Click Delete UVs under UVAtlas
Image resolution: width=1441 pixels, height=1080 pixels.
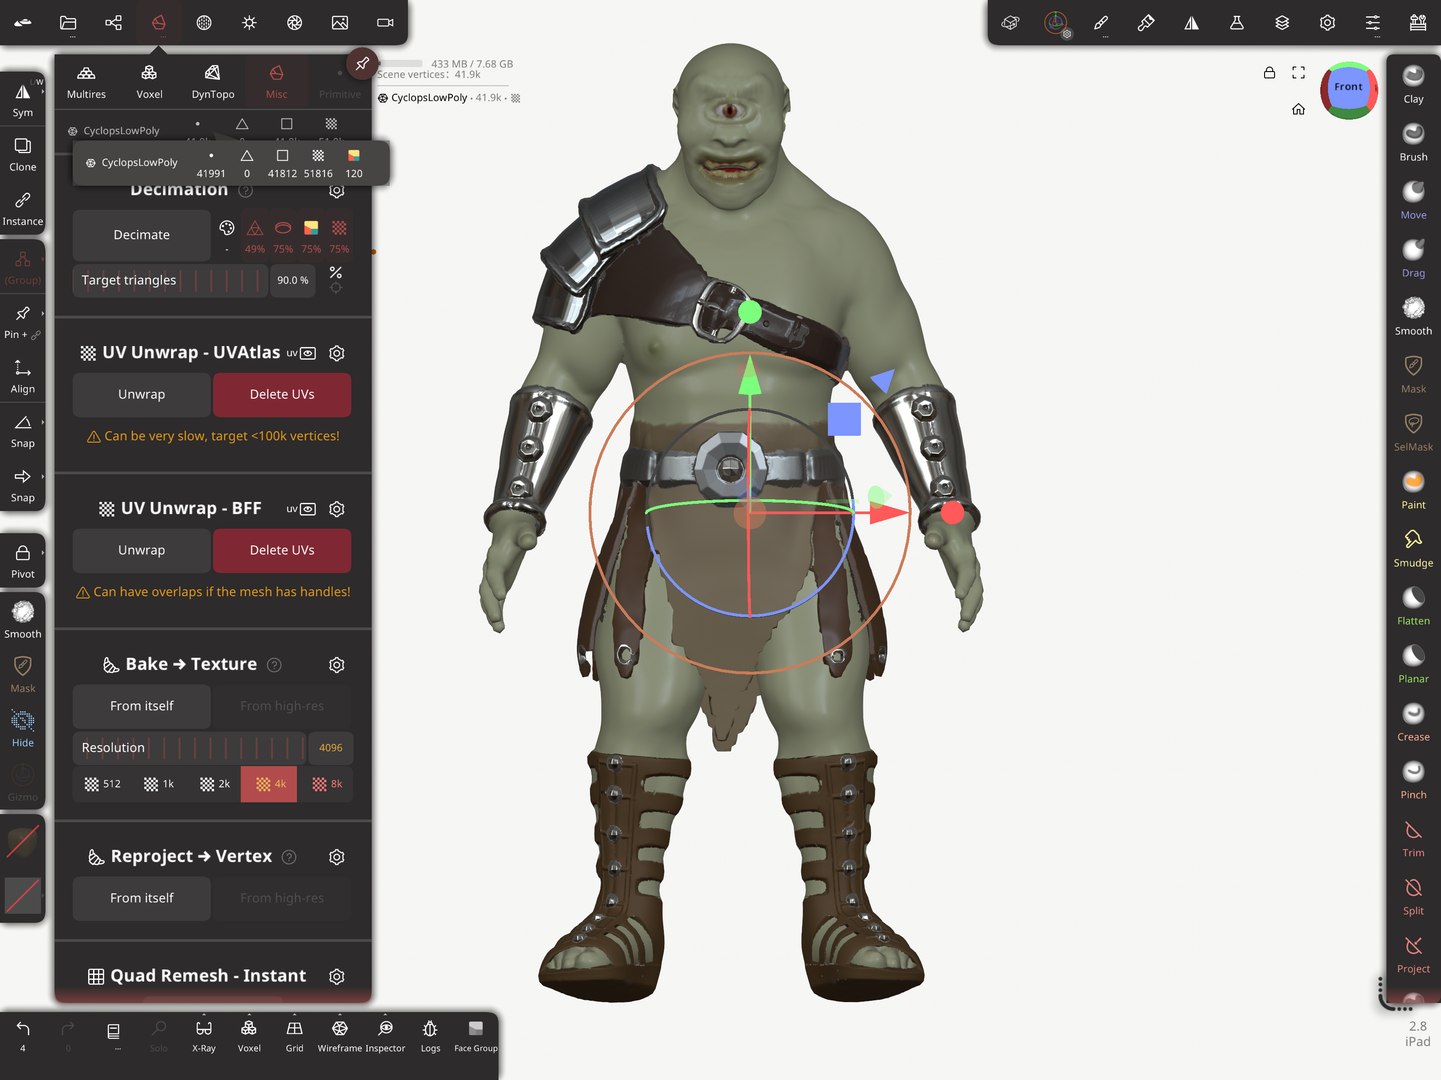[x=282, y=395]
